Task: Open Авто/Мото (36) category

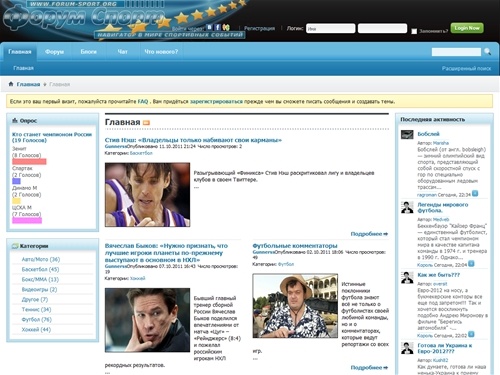Action: point(41,259)
